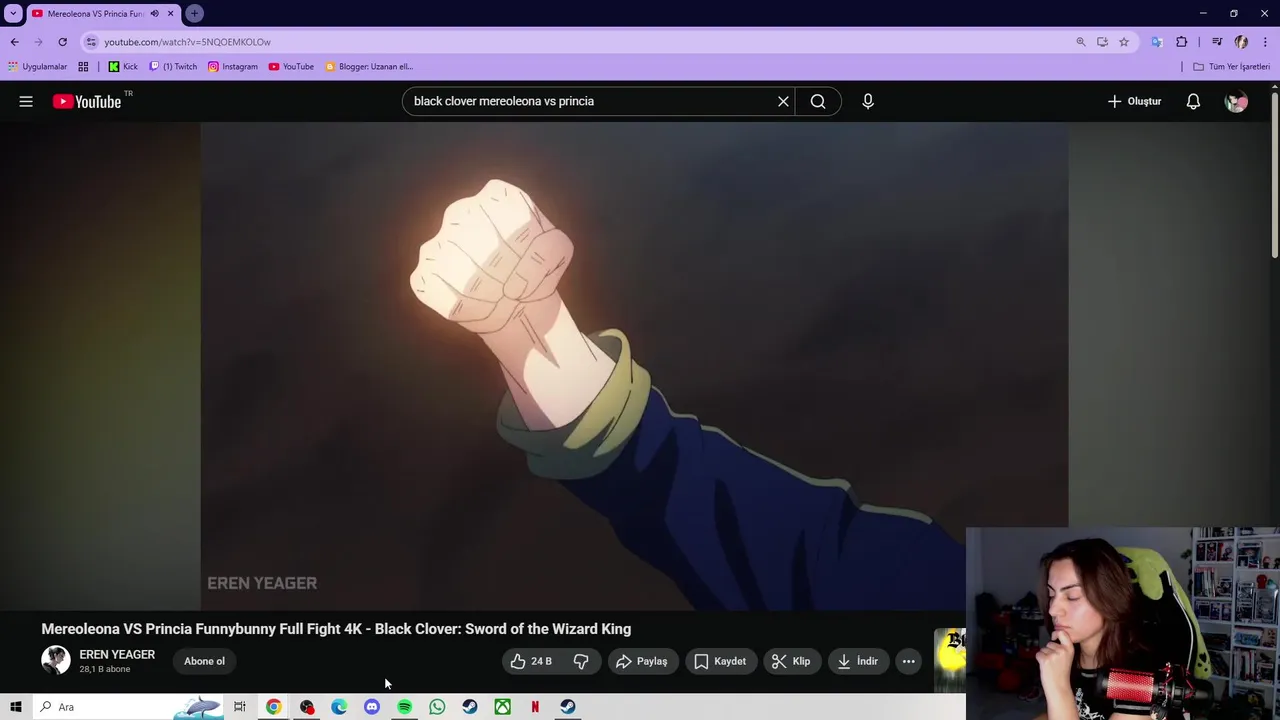Select the address bar URL
This screenshot has height=720, width=1280.
click(187, 42)
